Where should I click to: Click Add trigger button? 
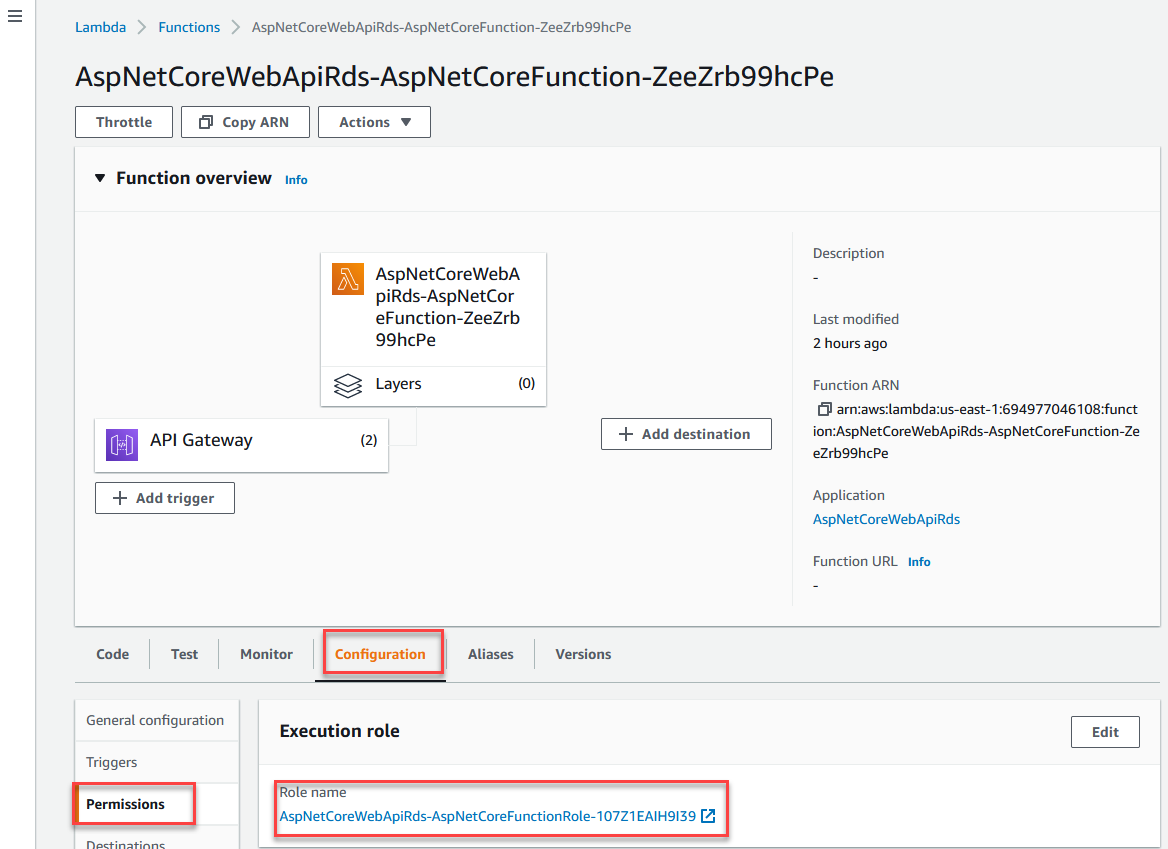coord(165,498)
